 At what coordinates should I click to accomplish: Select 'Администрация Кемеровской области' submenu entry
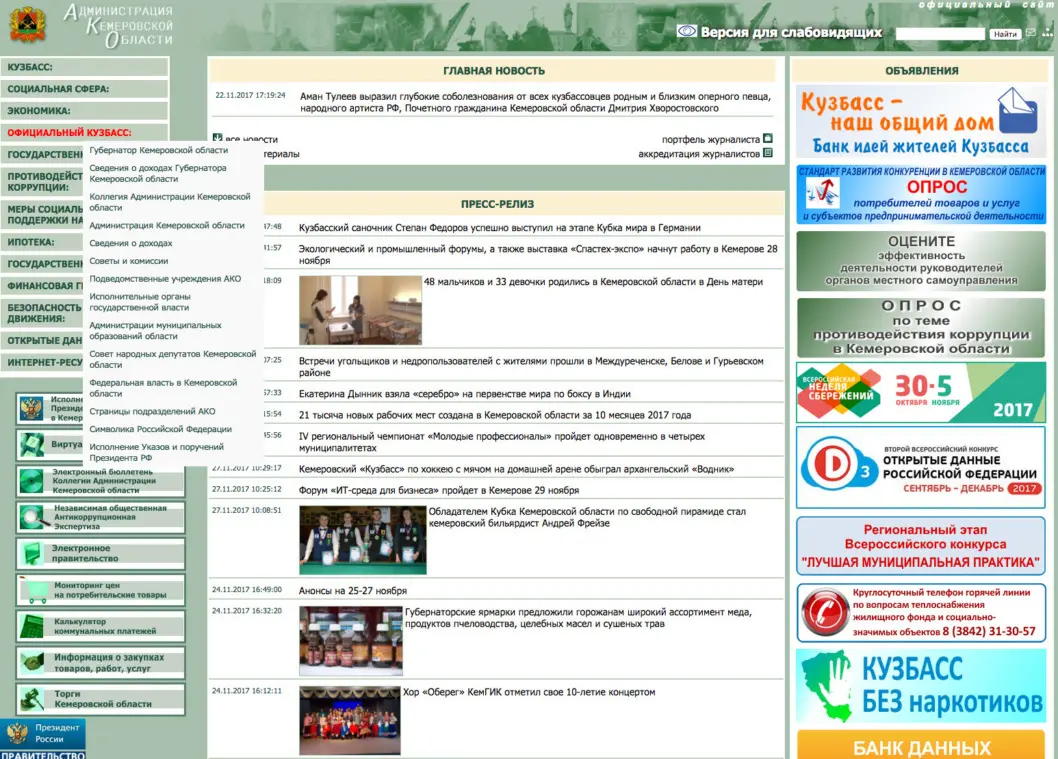click(167, 225)
